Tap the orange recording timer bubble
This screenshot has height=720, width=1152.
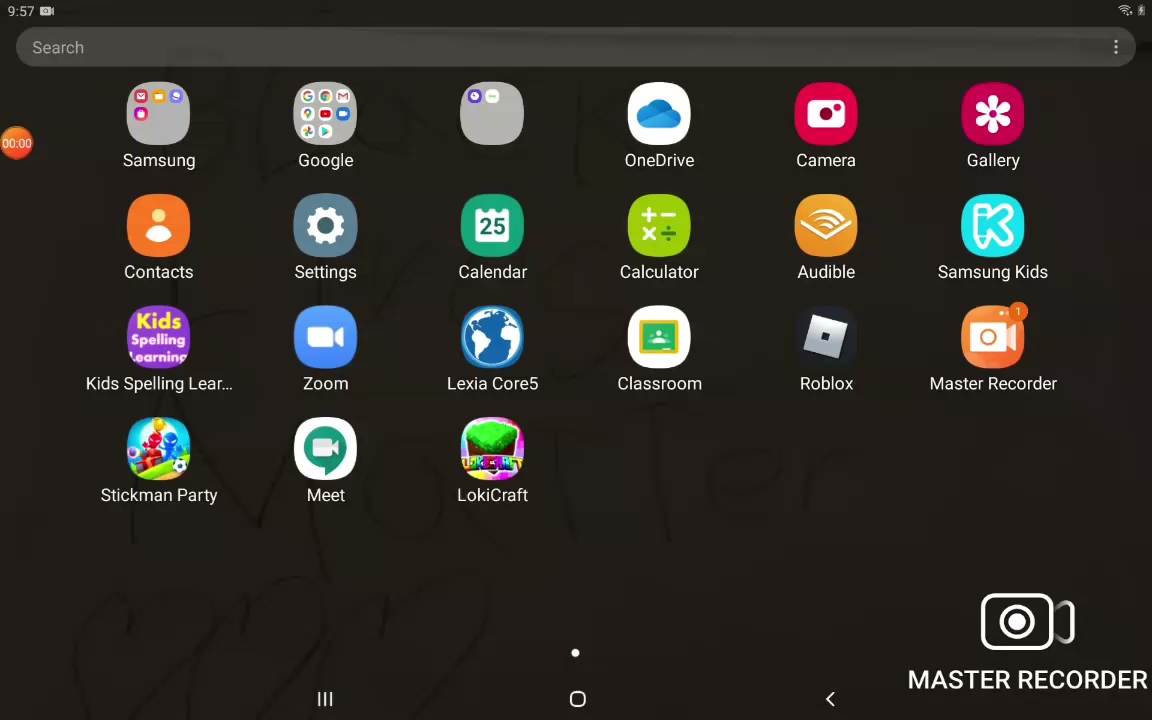coord(17,143)
